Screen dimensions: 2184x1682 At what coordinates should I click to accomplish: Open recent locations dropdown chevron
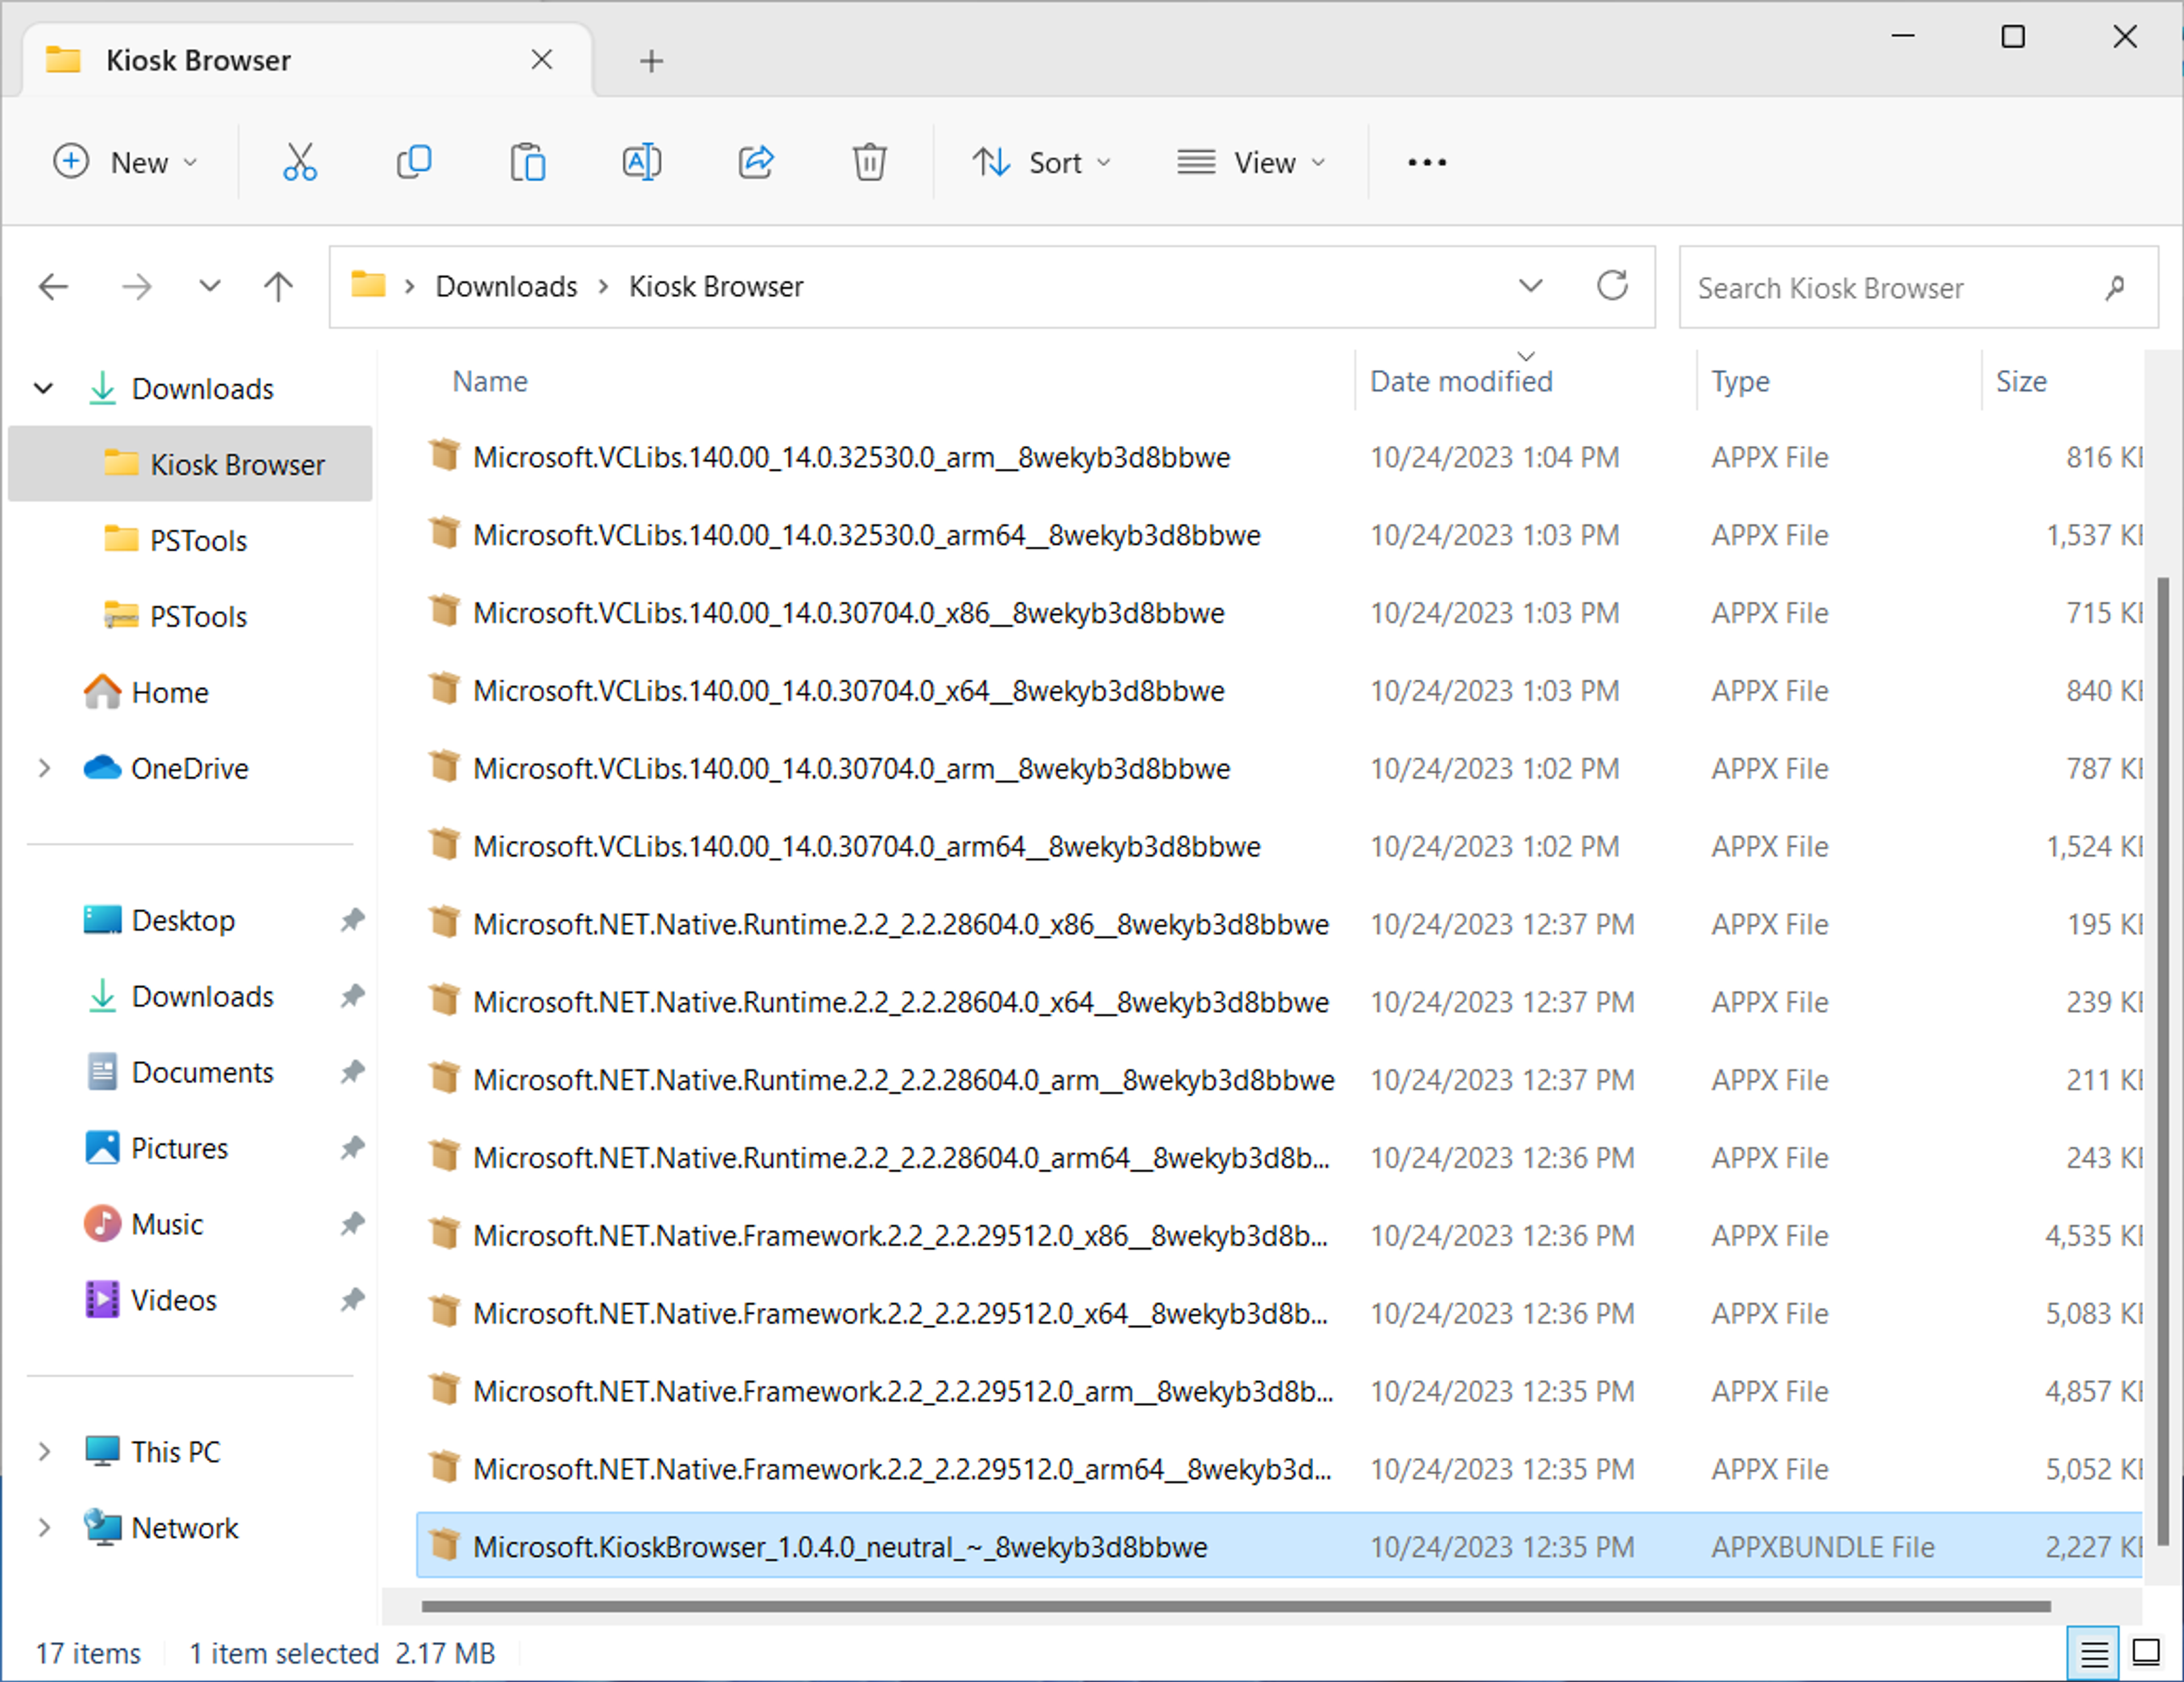(x=209, y=286)
